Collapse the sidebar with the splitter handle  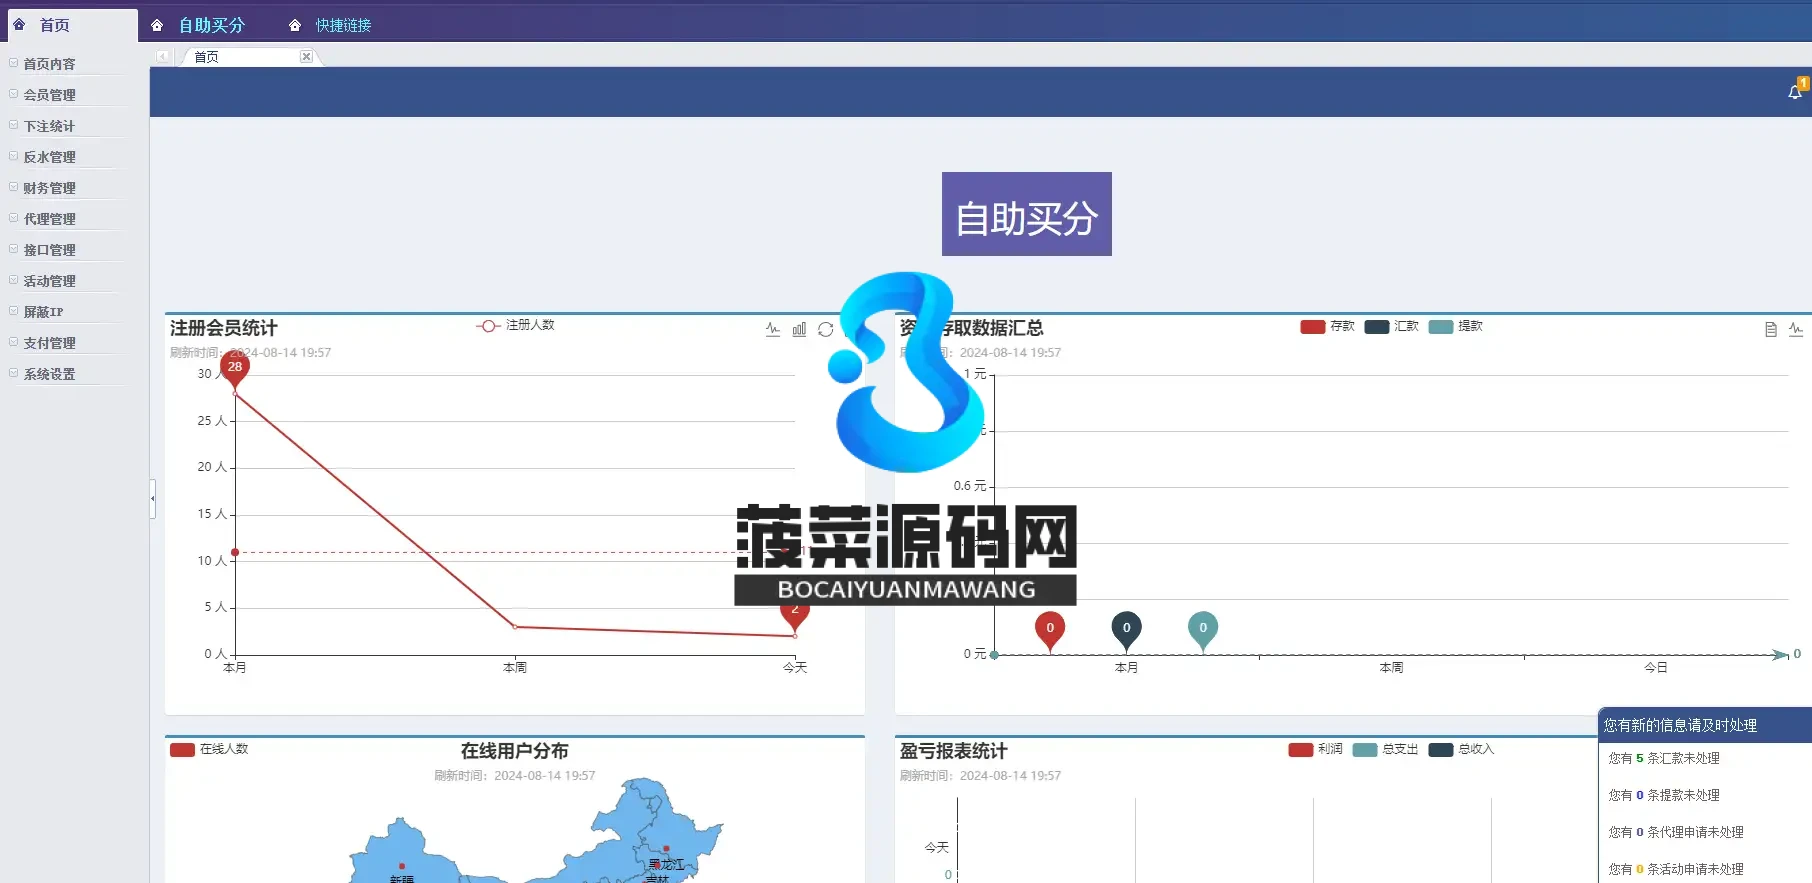point(153,498)
